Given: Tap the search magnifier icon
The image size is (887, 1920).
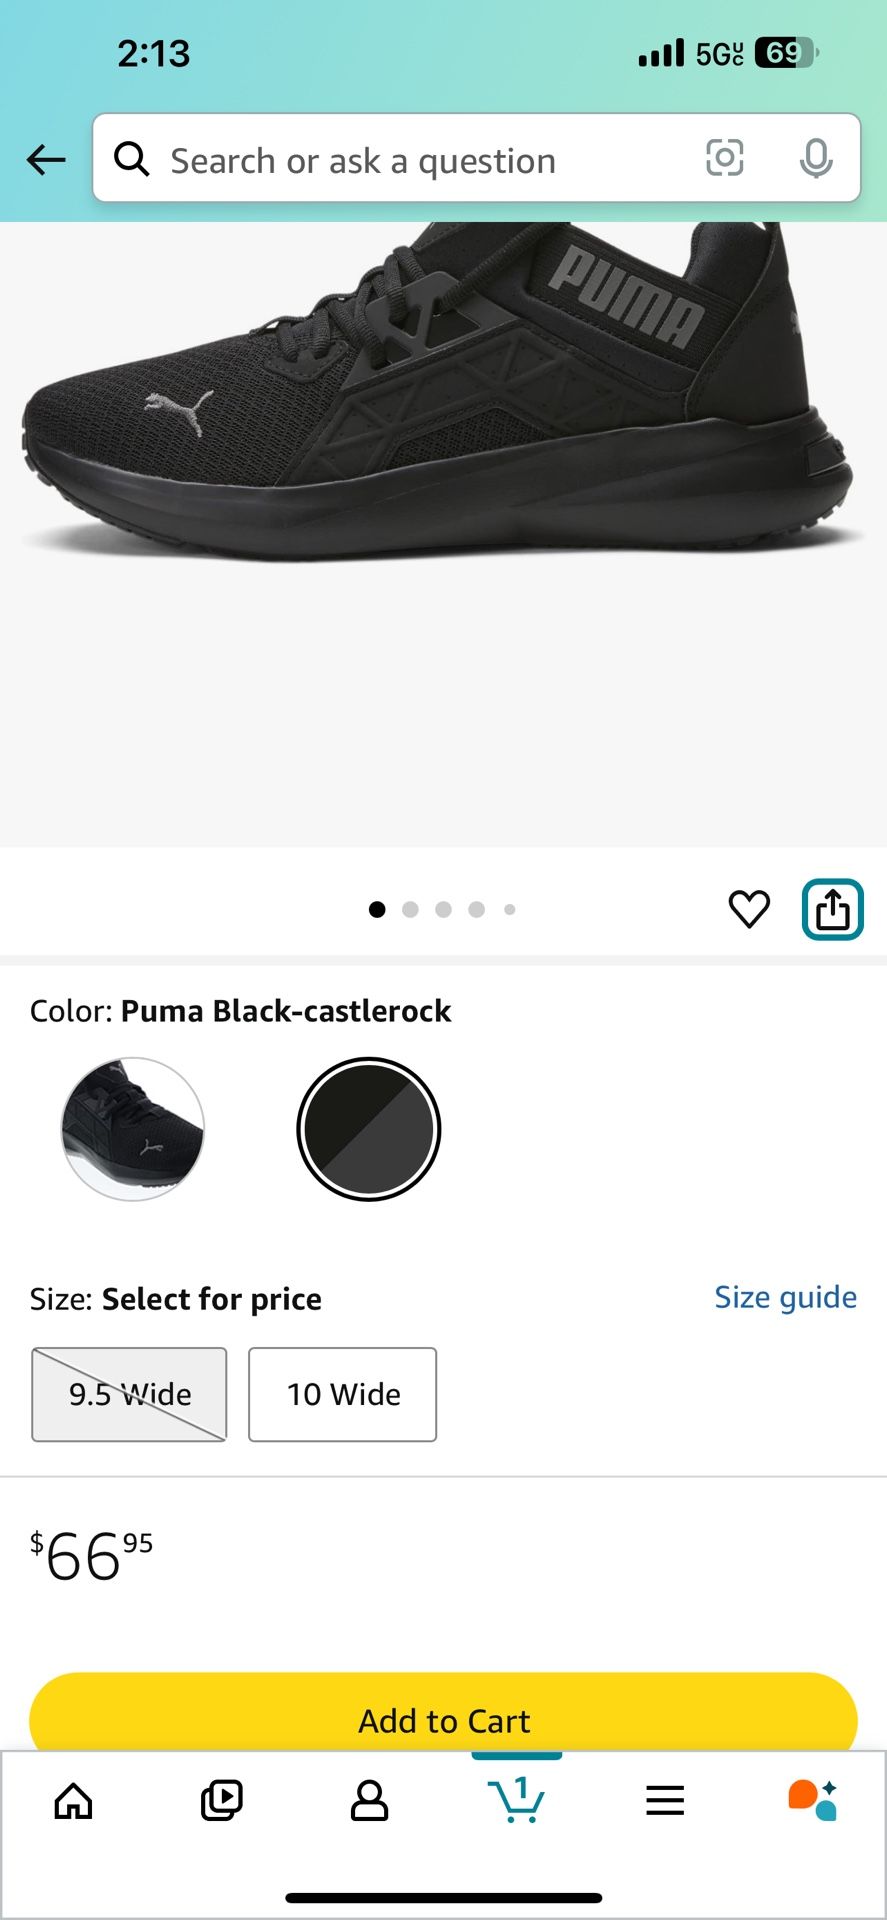Looking at the screenshot, I should pos(132,159).
